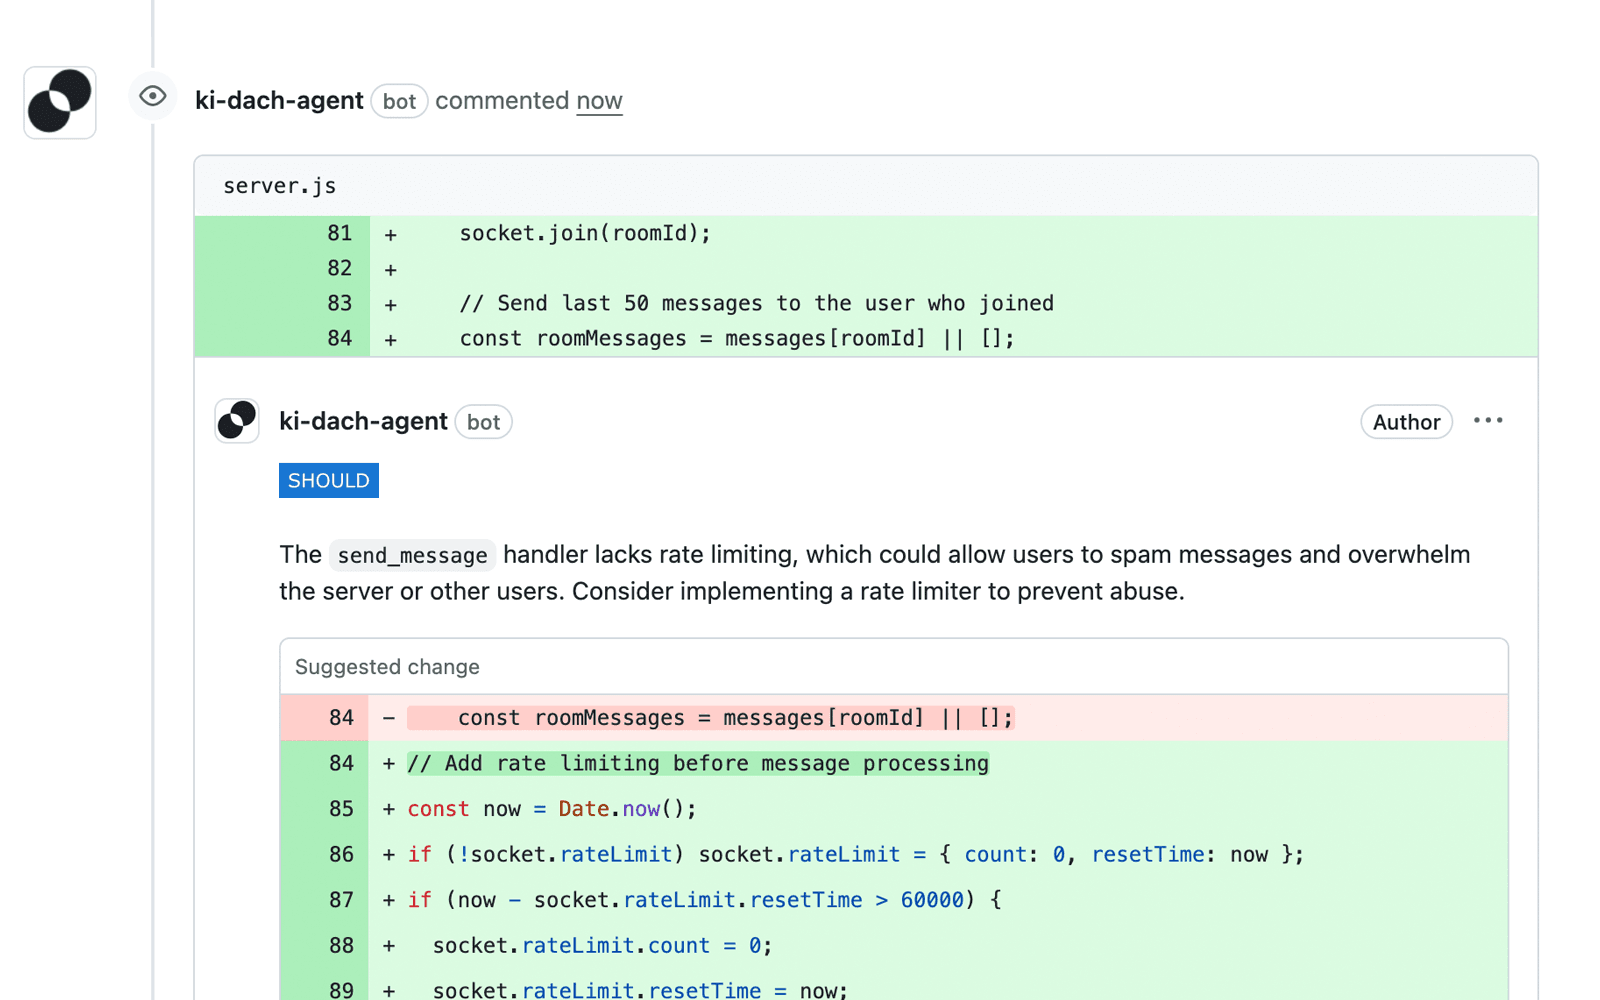Click the bot badge next to ki-dach-agent commenter
The width and height of the screenshot is (1600, 1000).
pos(399,101)
